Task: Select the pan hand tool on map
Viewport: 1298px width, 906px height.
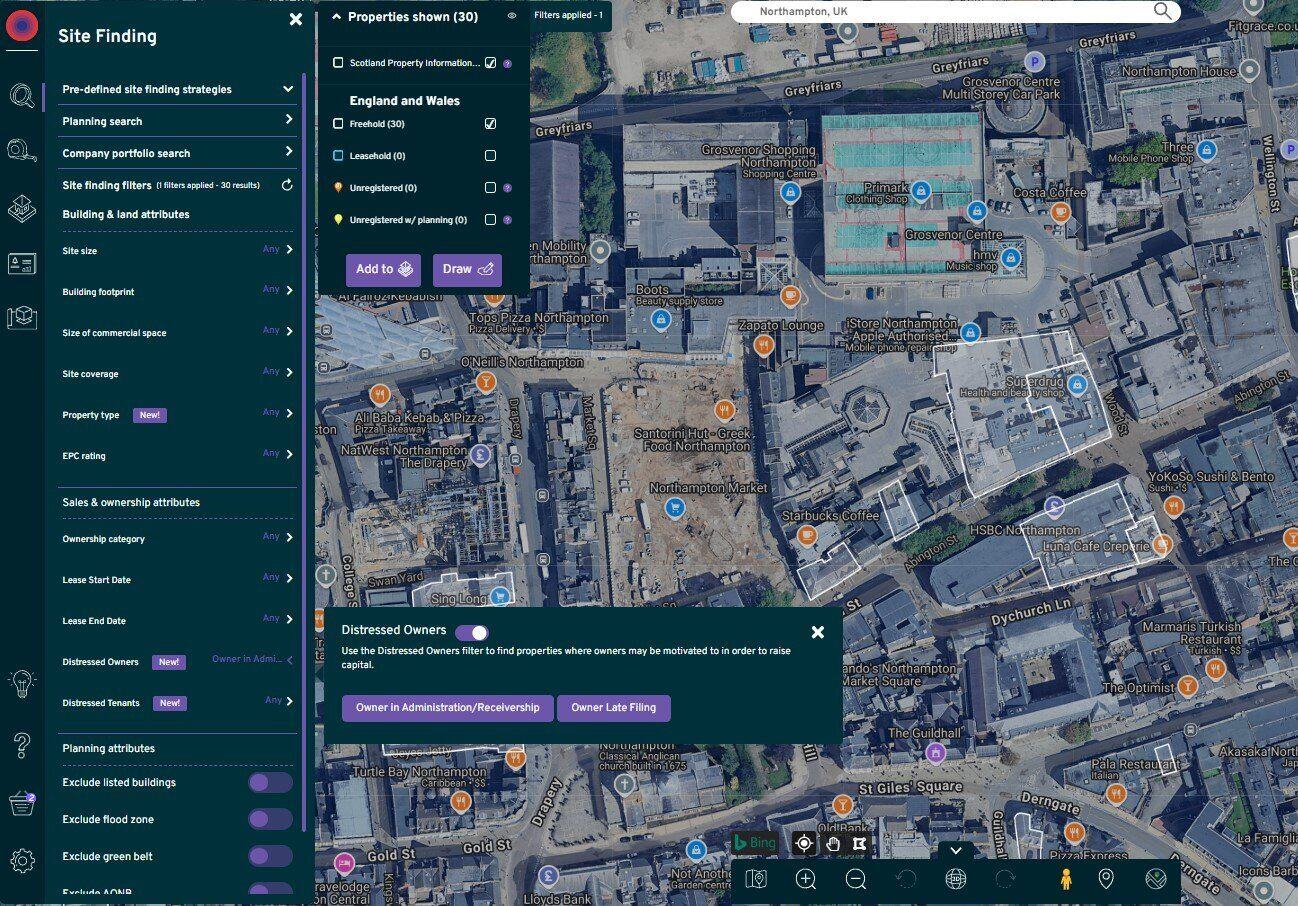Action: 833,843
